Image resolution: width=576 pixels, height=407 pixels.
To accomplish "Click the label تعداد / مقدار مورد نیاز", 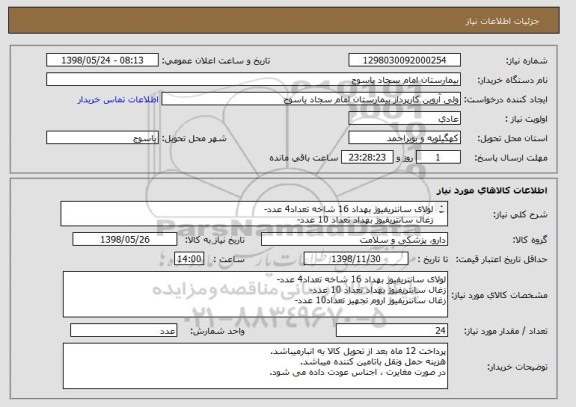I will (506, 331).
